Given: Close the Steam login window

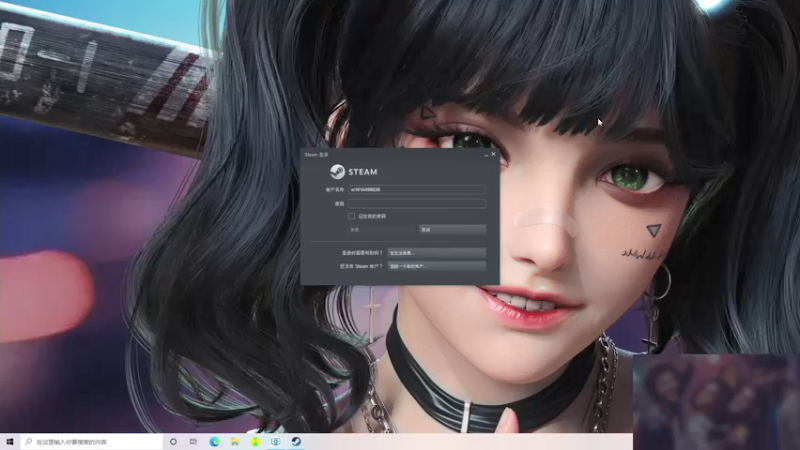Looking at the screenshot, I should (x=493, y=154).
